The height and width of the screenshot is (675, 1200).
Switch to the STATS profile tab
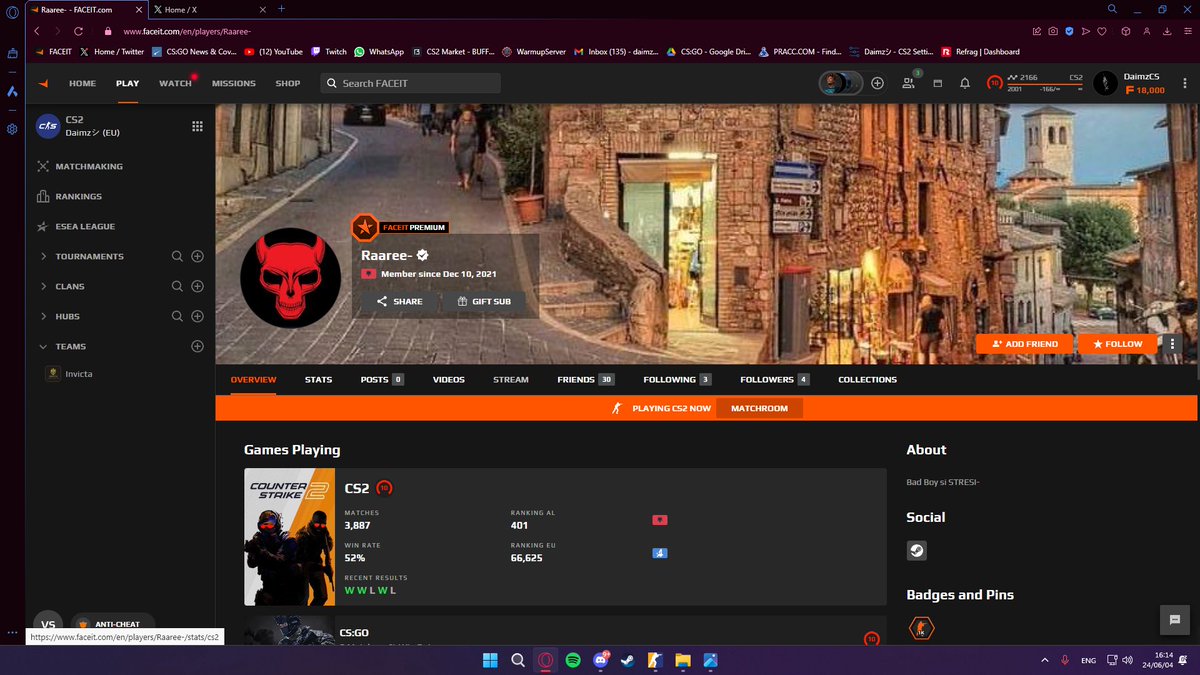click(318, 379)
